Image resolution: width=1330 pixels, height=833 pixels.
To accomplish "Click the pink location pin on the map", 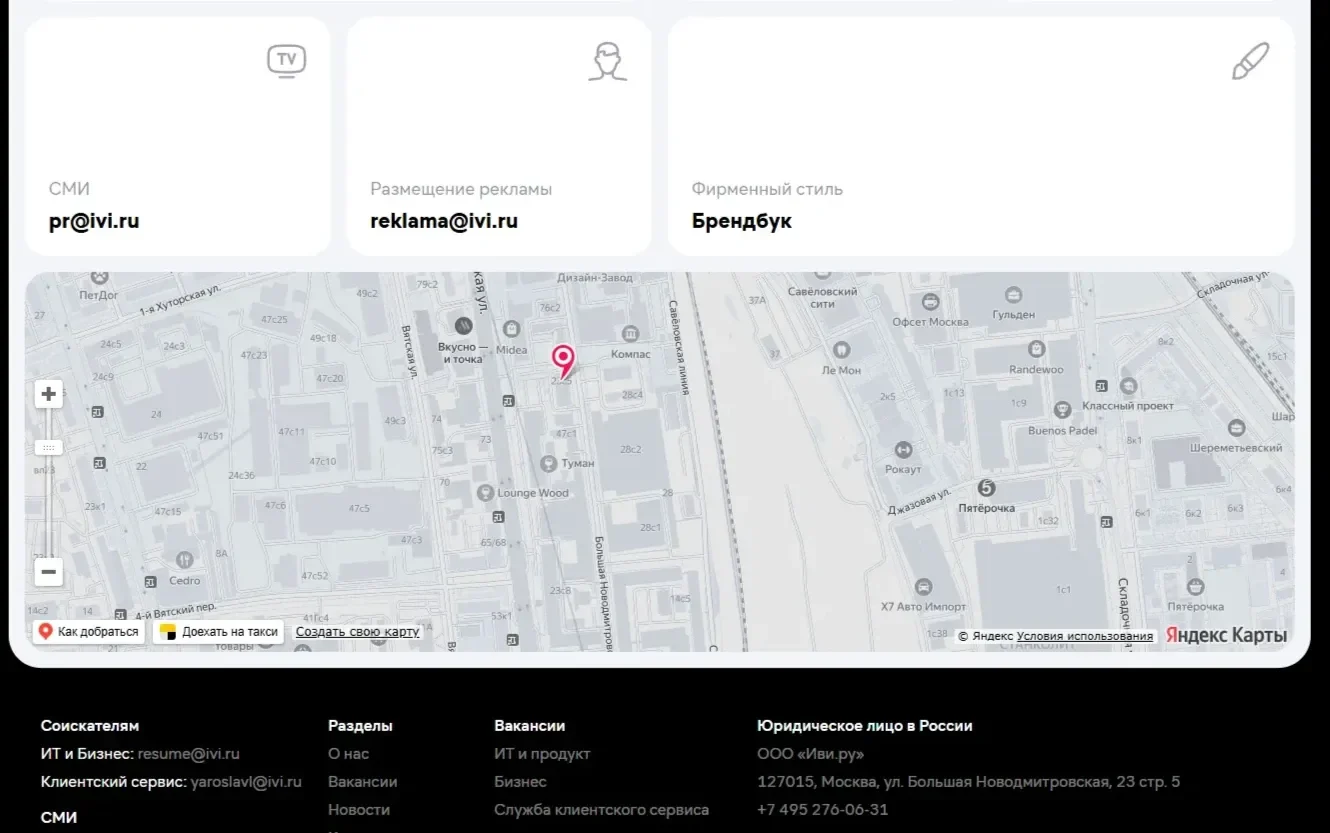I will (x=564, y=360).
